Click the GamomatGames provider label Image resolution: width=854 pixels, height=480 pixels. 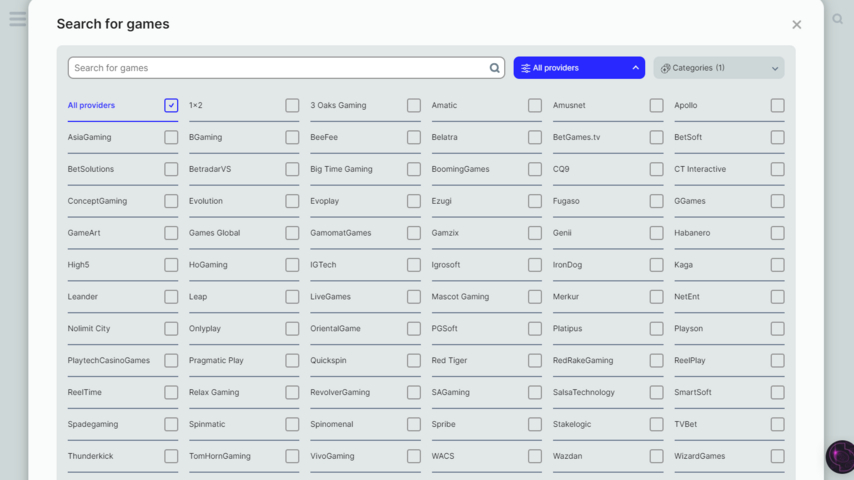point(340,233)
